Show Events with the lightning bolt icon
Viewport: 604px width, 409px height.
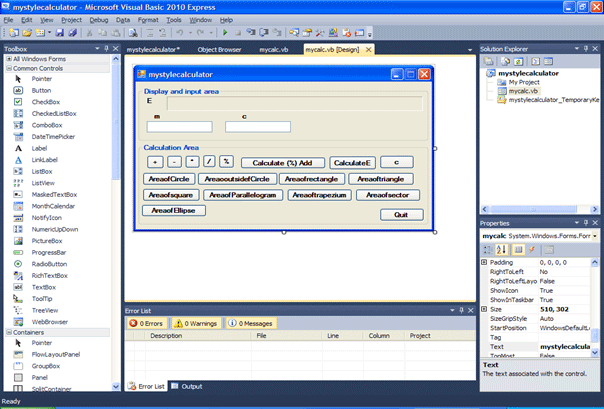pos(532,250)
